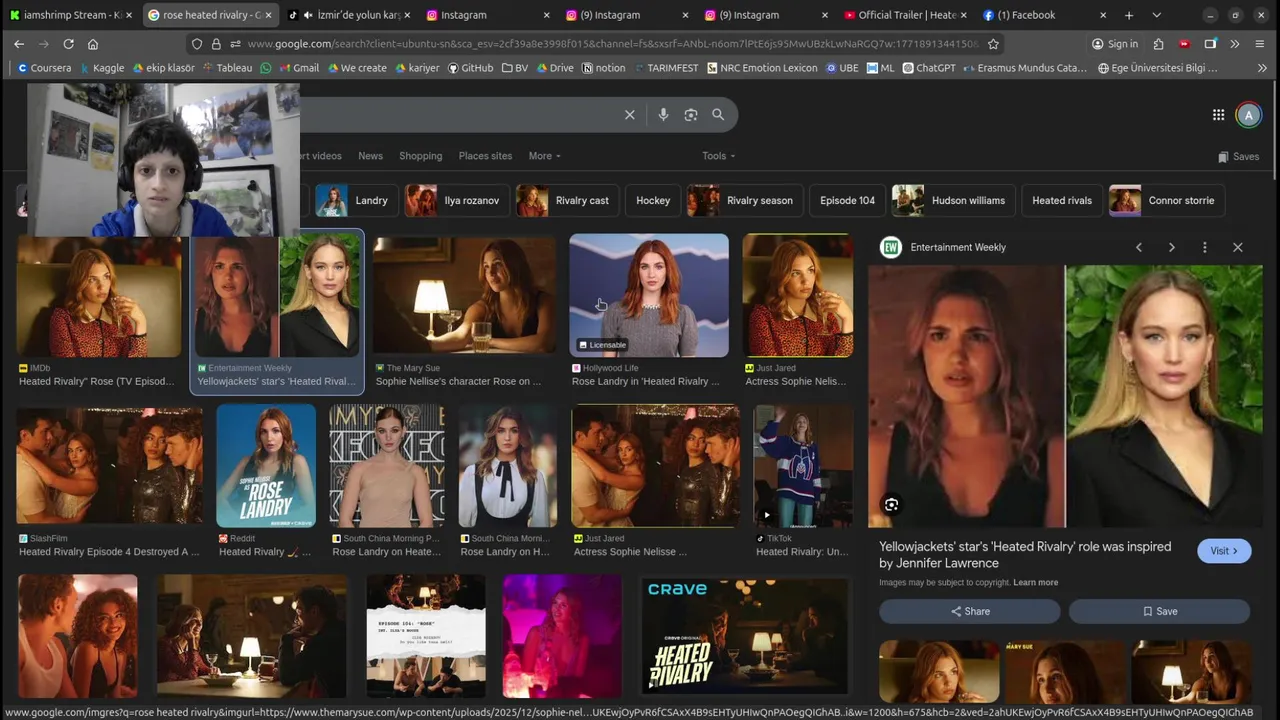Expand the More search filters dropdown

(544, 156)
